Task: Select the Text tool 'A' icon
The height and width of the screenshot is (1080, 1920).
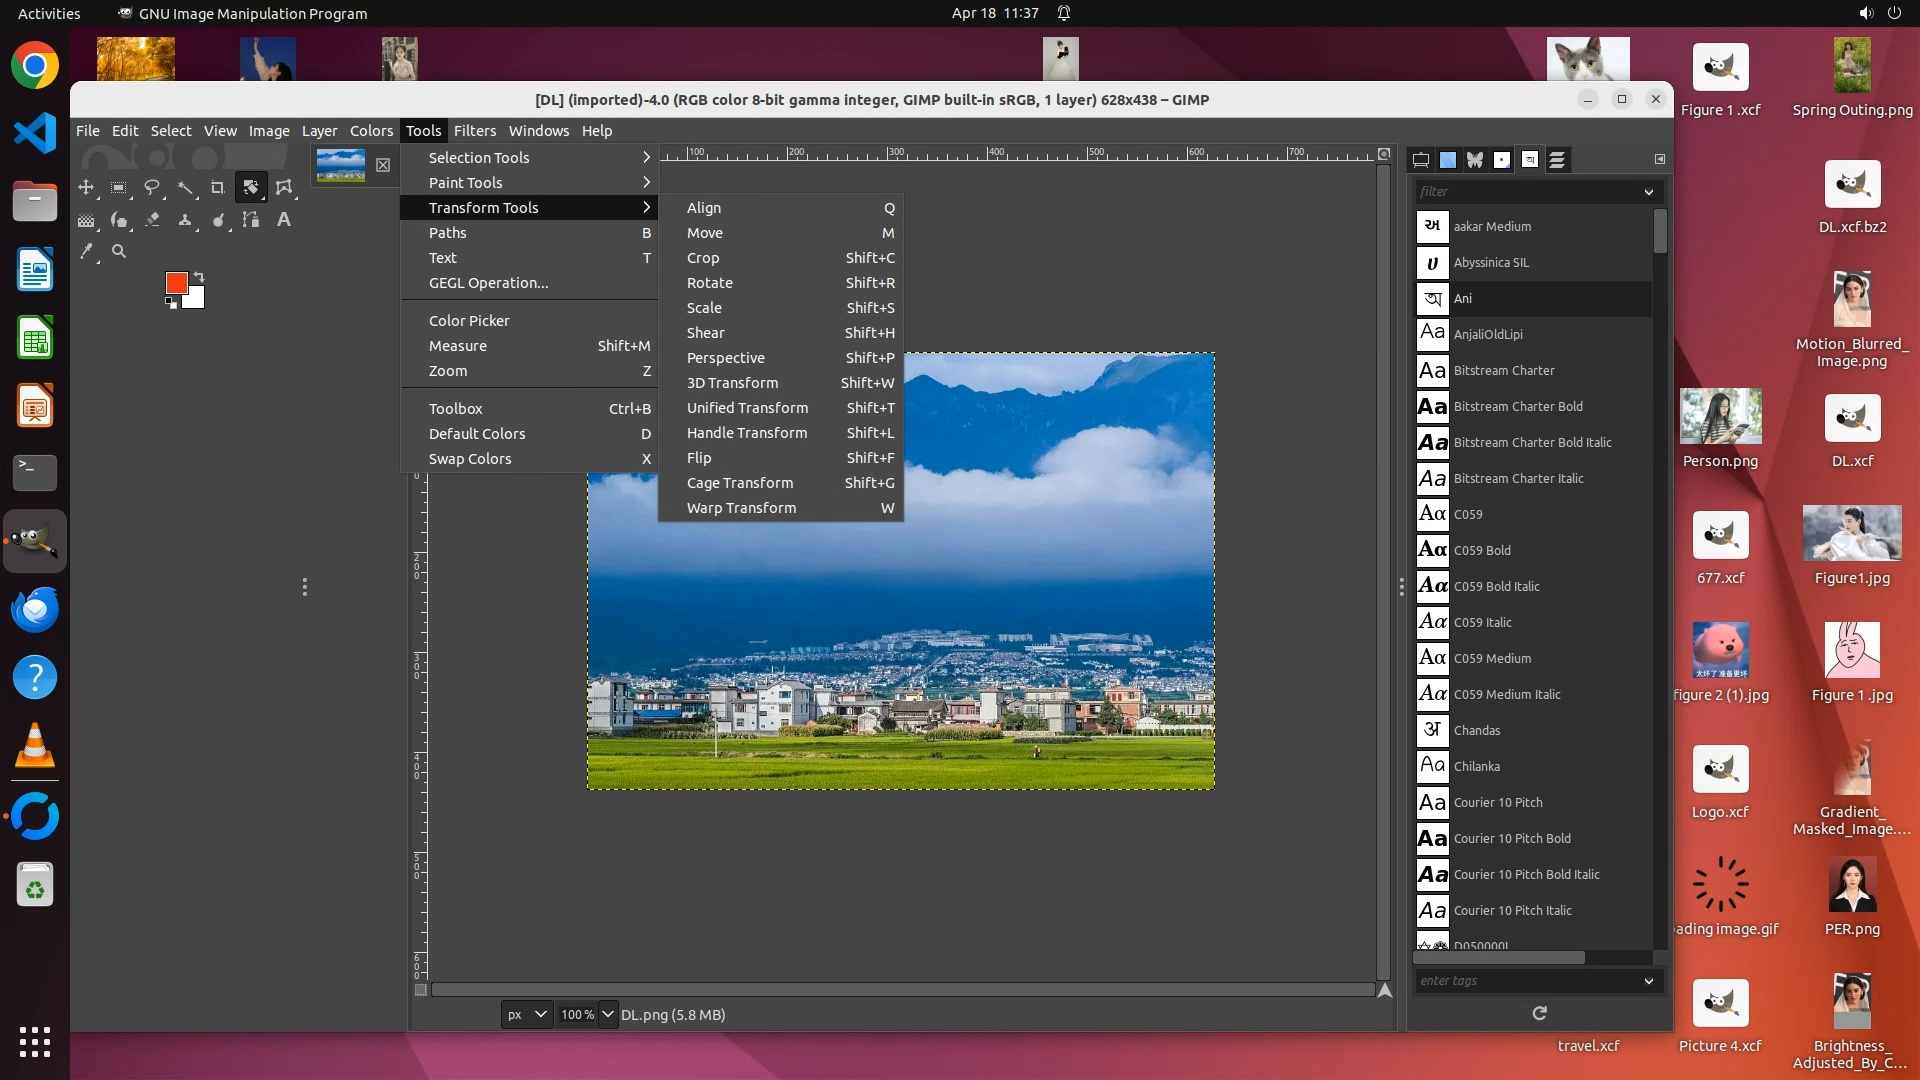Action: pyautogui.click(x=284, y=219)
